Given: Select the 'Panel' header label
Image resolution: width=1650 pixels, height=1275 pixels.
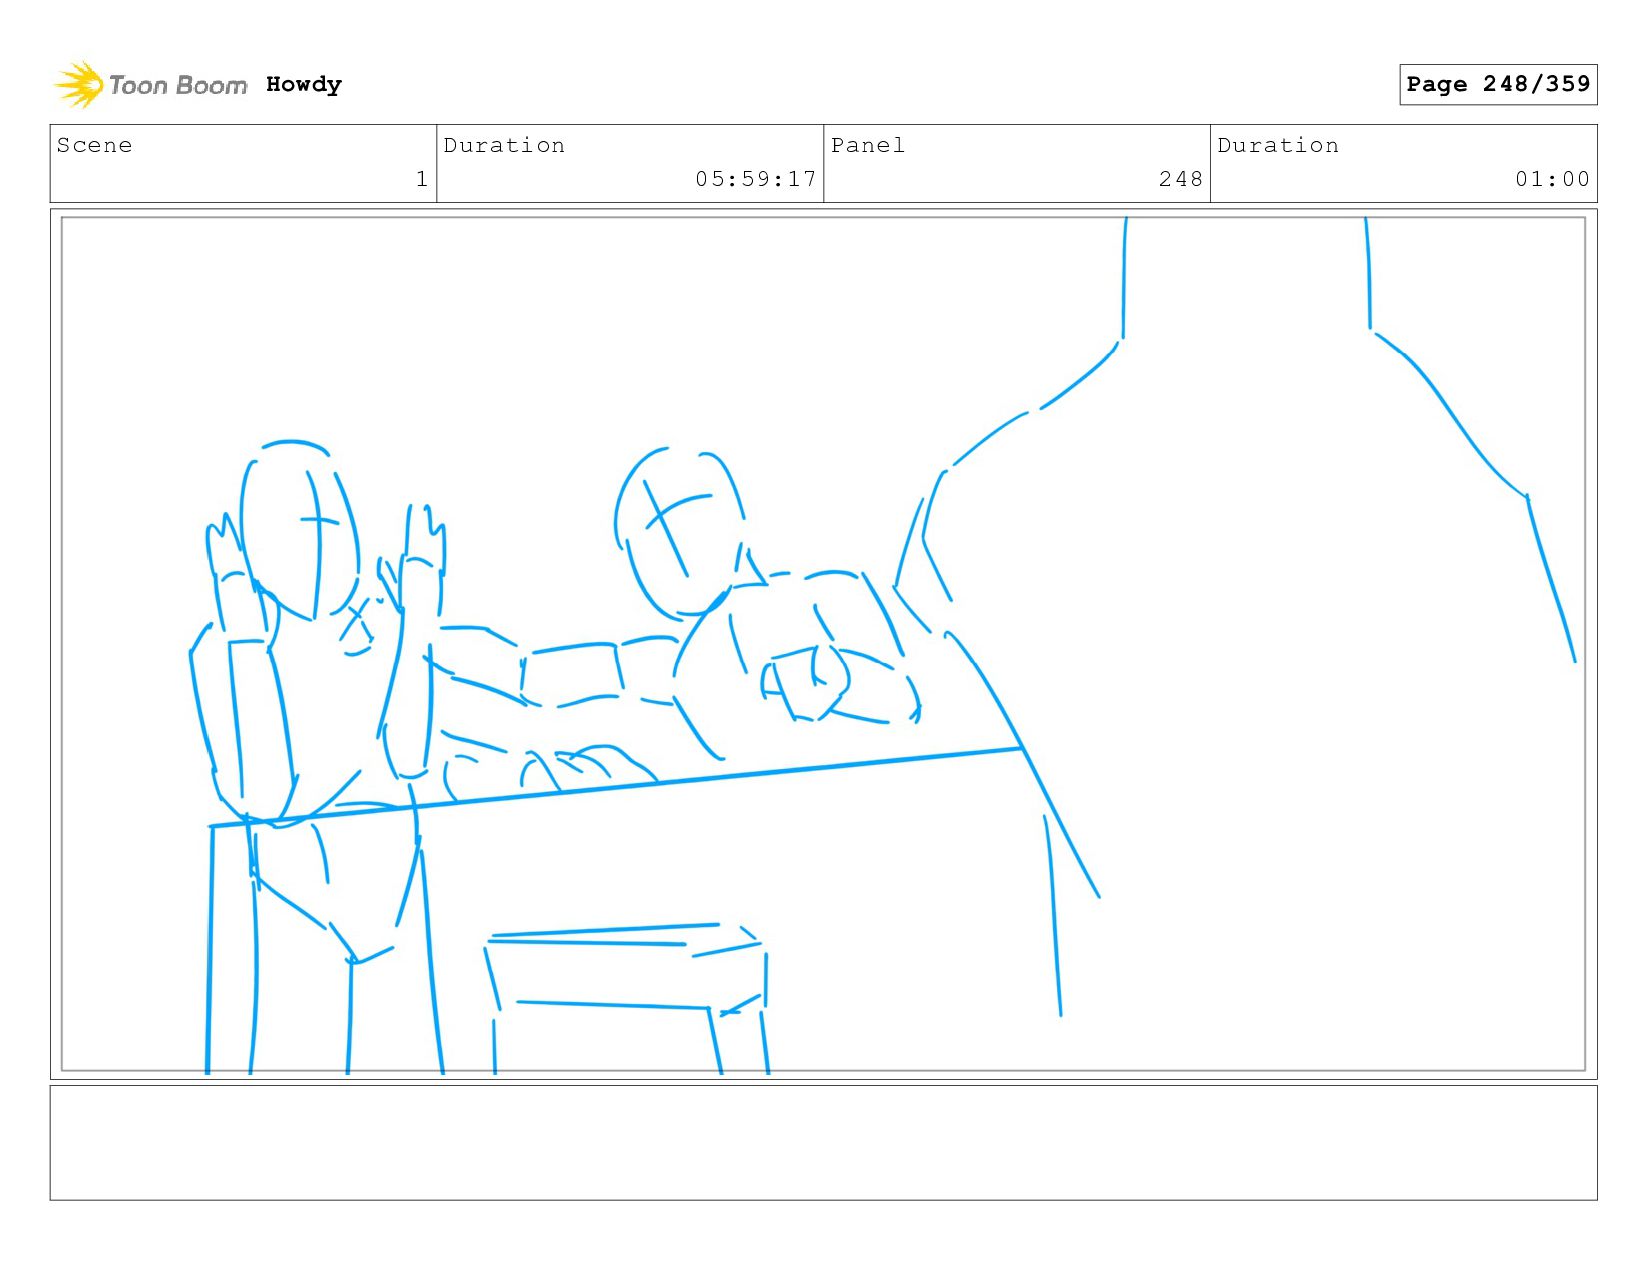Looking at the screenshot, I should tap(868, 145).
